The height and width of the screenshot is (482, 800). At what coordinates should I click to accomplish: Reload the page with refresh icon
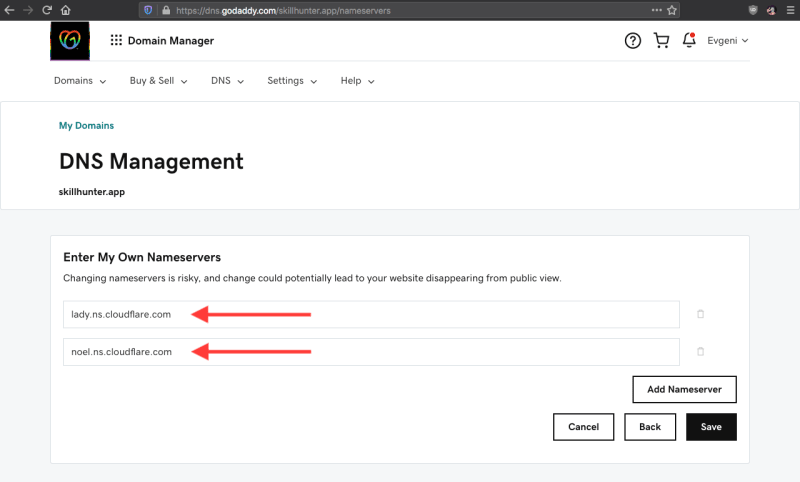47,10
